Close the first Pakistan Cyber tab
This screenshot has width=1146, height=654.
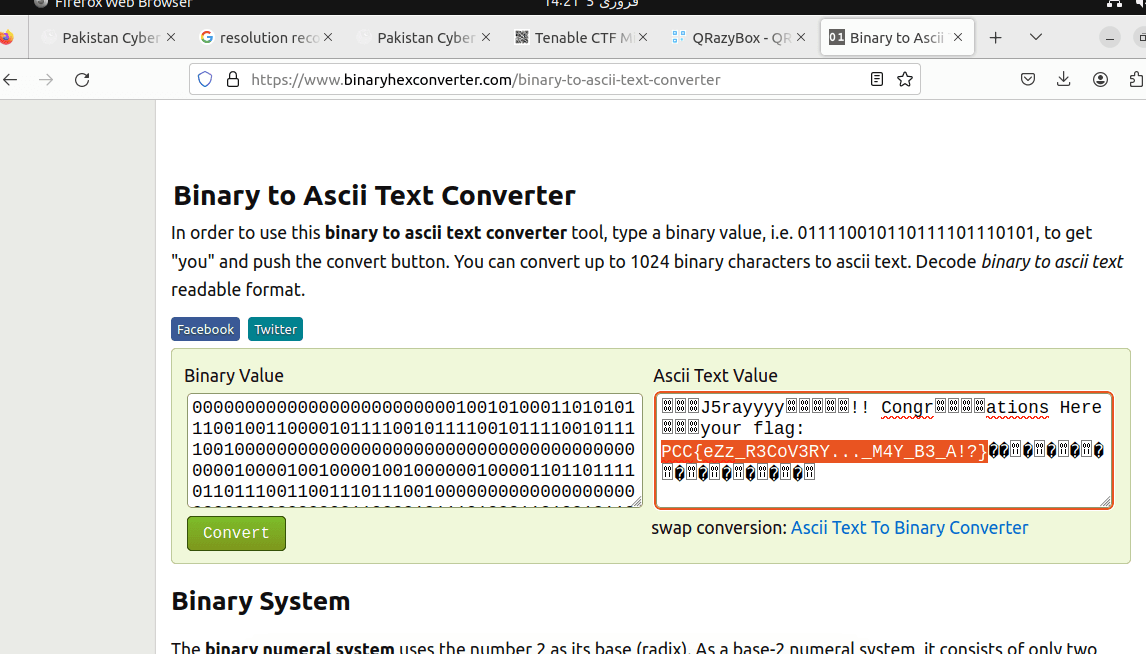coord(171,38)
